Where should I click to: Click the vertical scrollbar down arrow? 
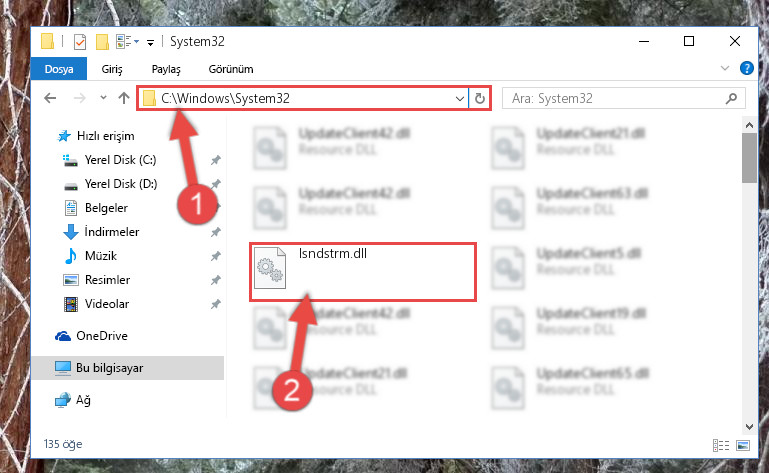tap(749, 426)
